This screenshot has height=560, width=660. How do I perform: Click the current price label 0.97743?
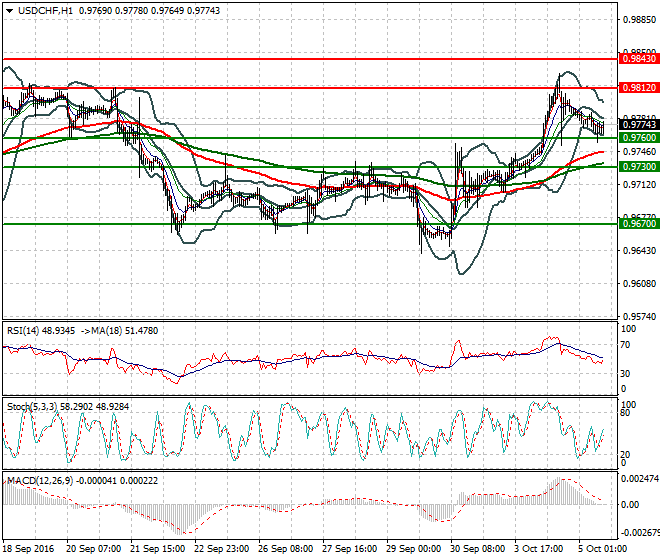pos(639,125)
